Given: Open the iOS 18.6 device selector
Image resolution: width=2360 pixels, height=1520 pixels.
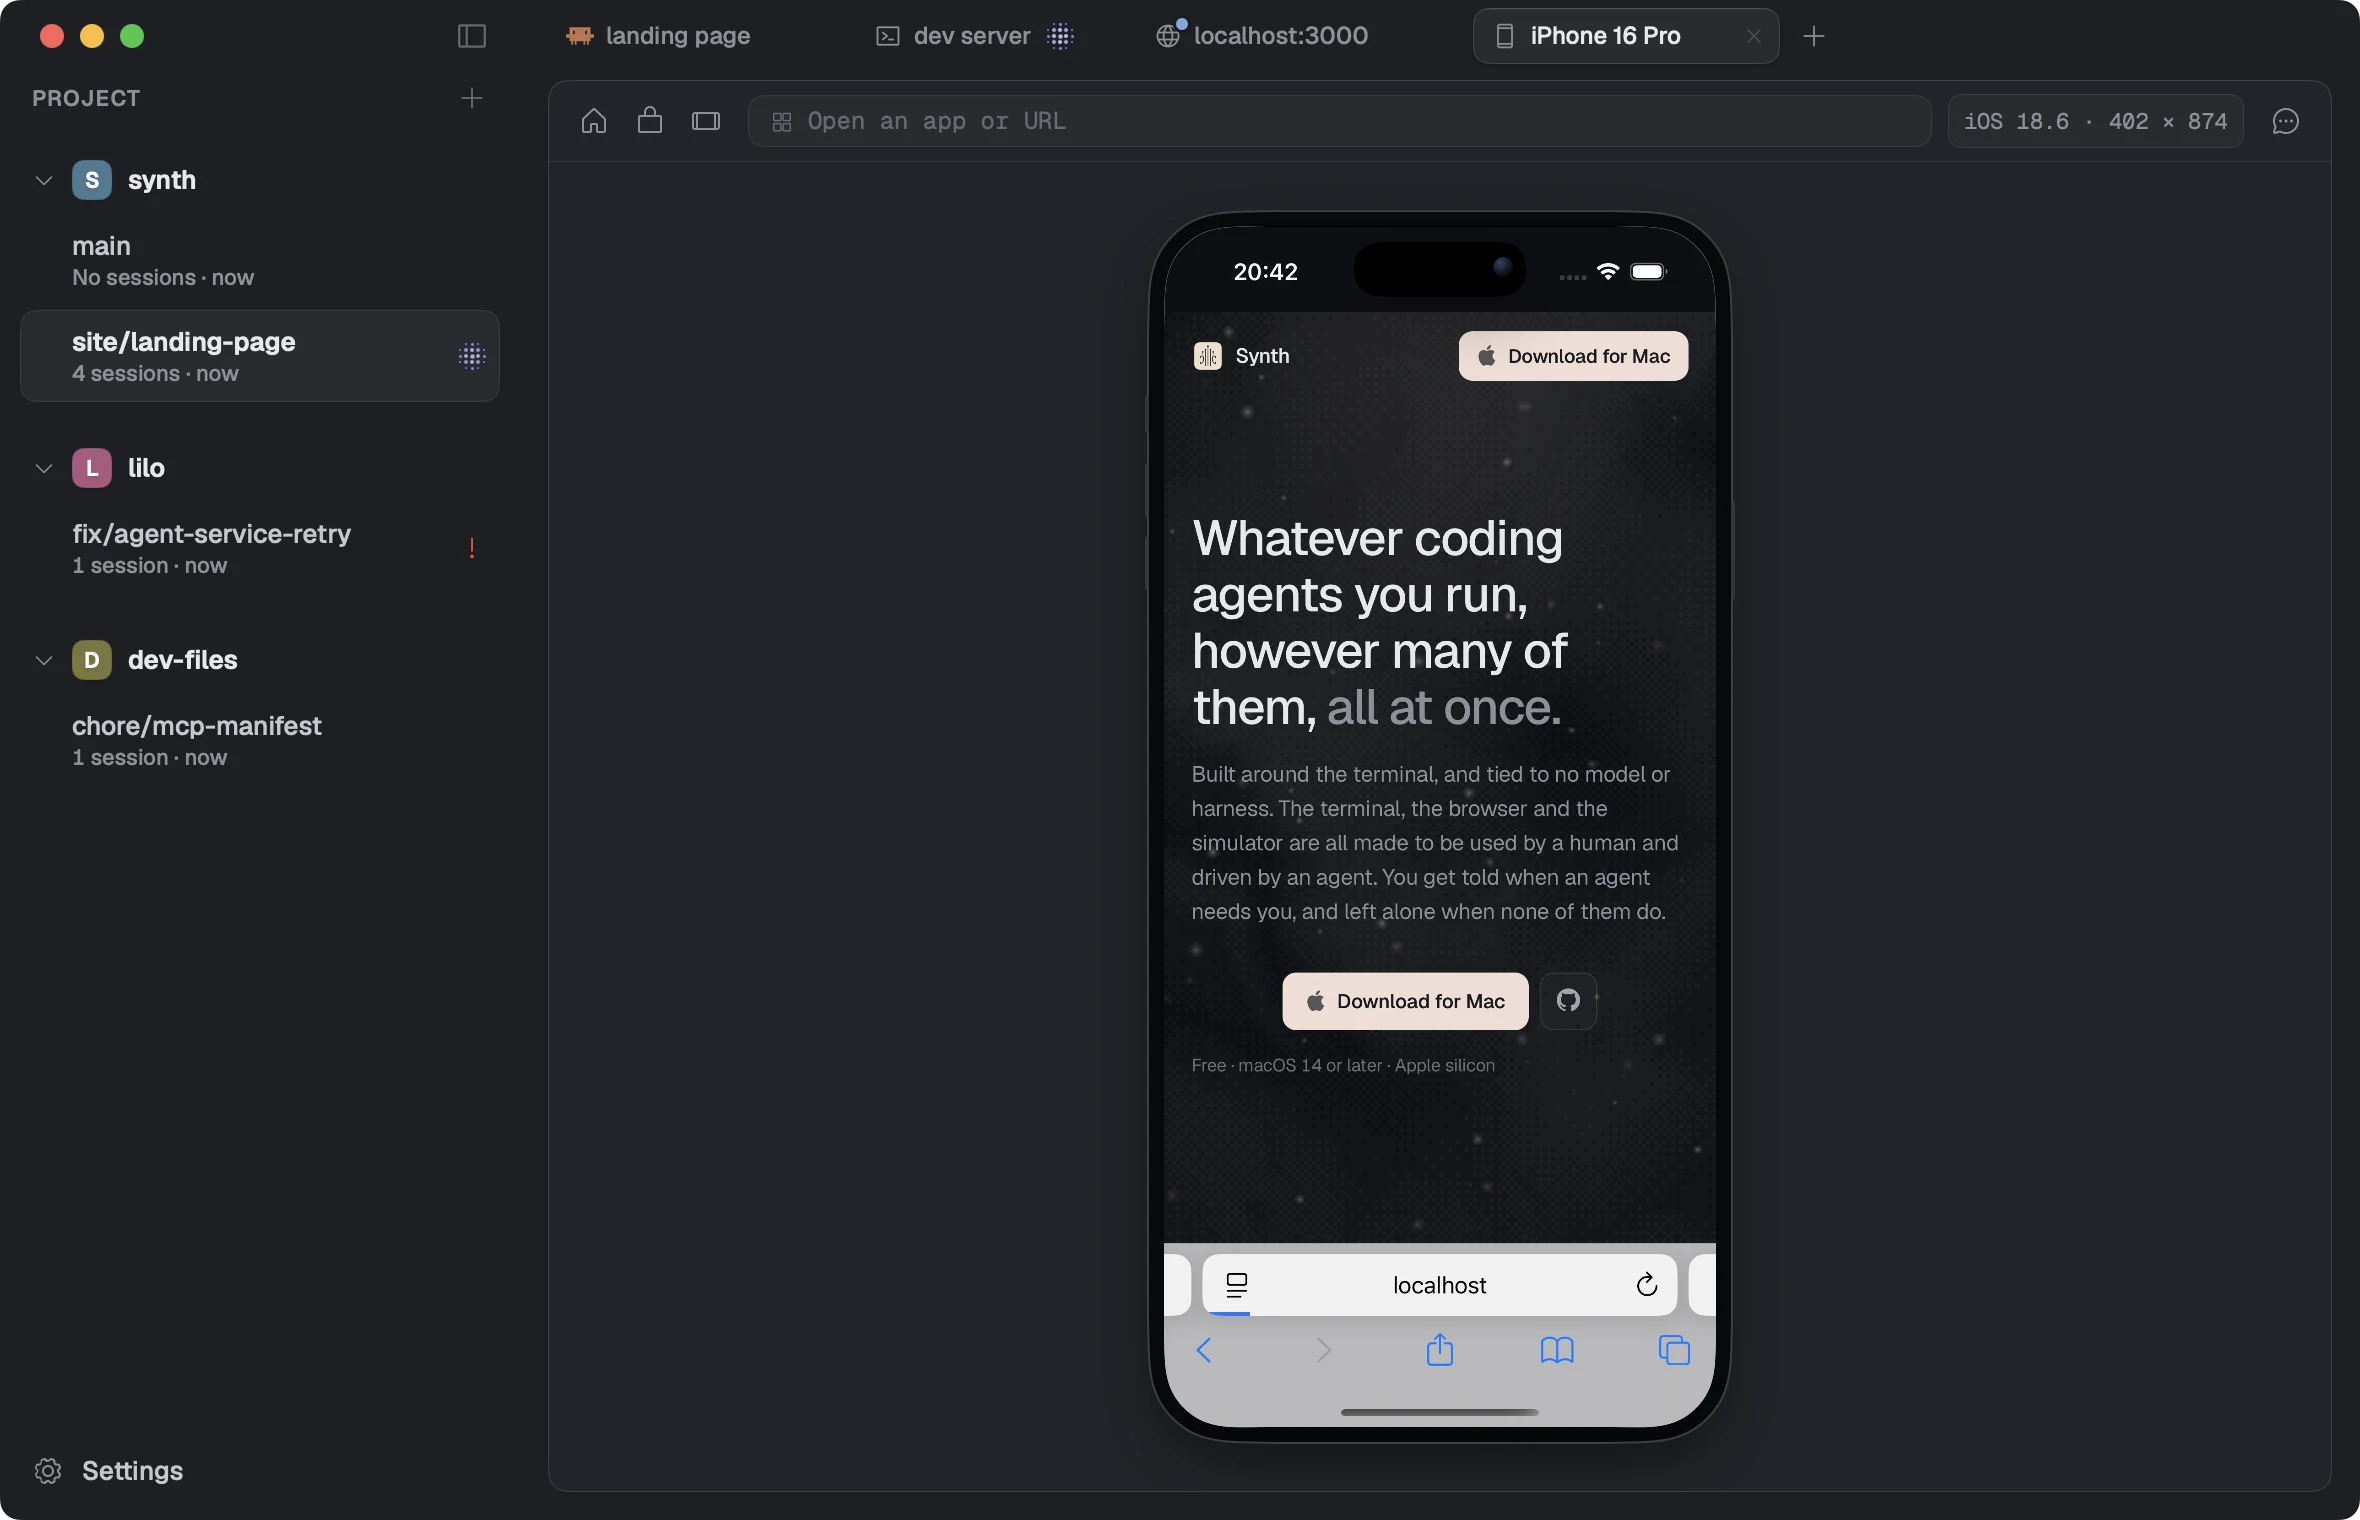Looking at the screenshot, I should tap(2095, 121).
